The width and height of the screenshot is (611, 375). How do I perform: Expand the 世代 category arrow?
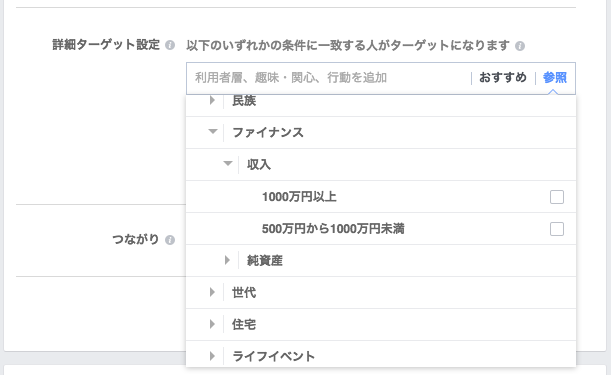coord(212,292)
